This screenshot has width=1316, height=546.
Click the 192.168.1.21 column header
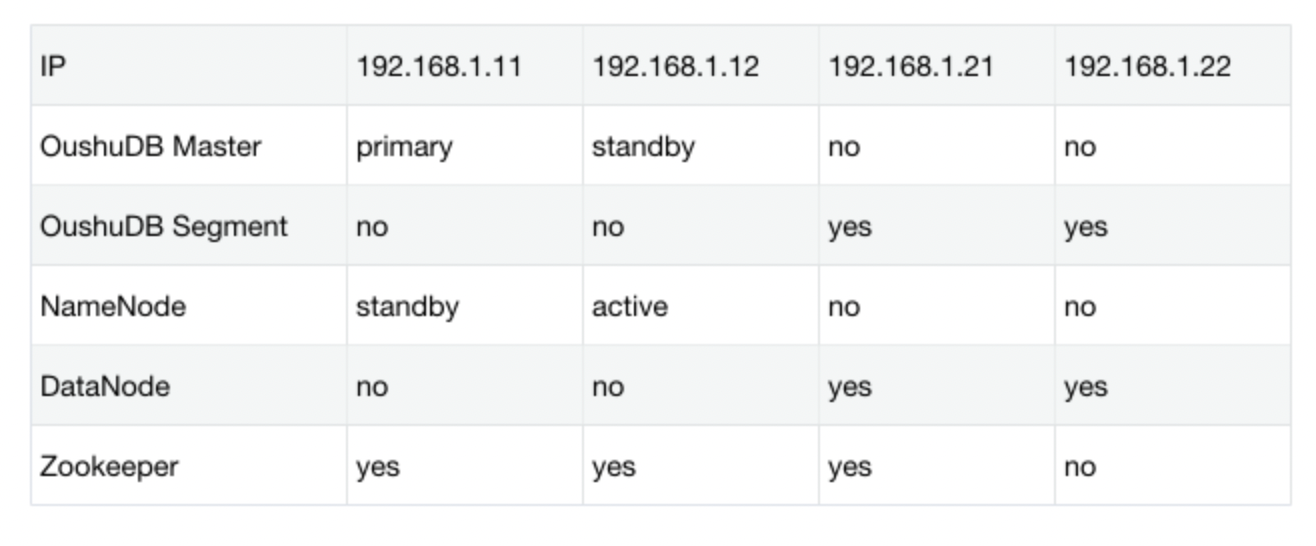coord(910,67)
